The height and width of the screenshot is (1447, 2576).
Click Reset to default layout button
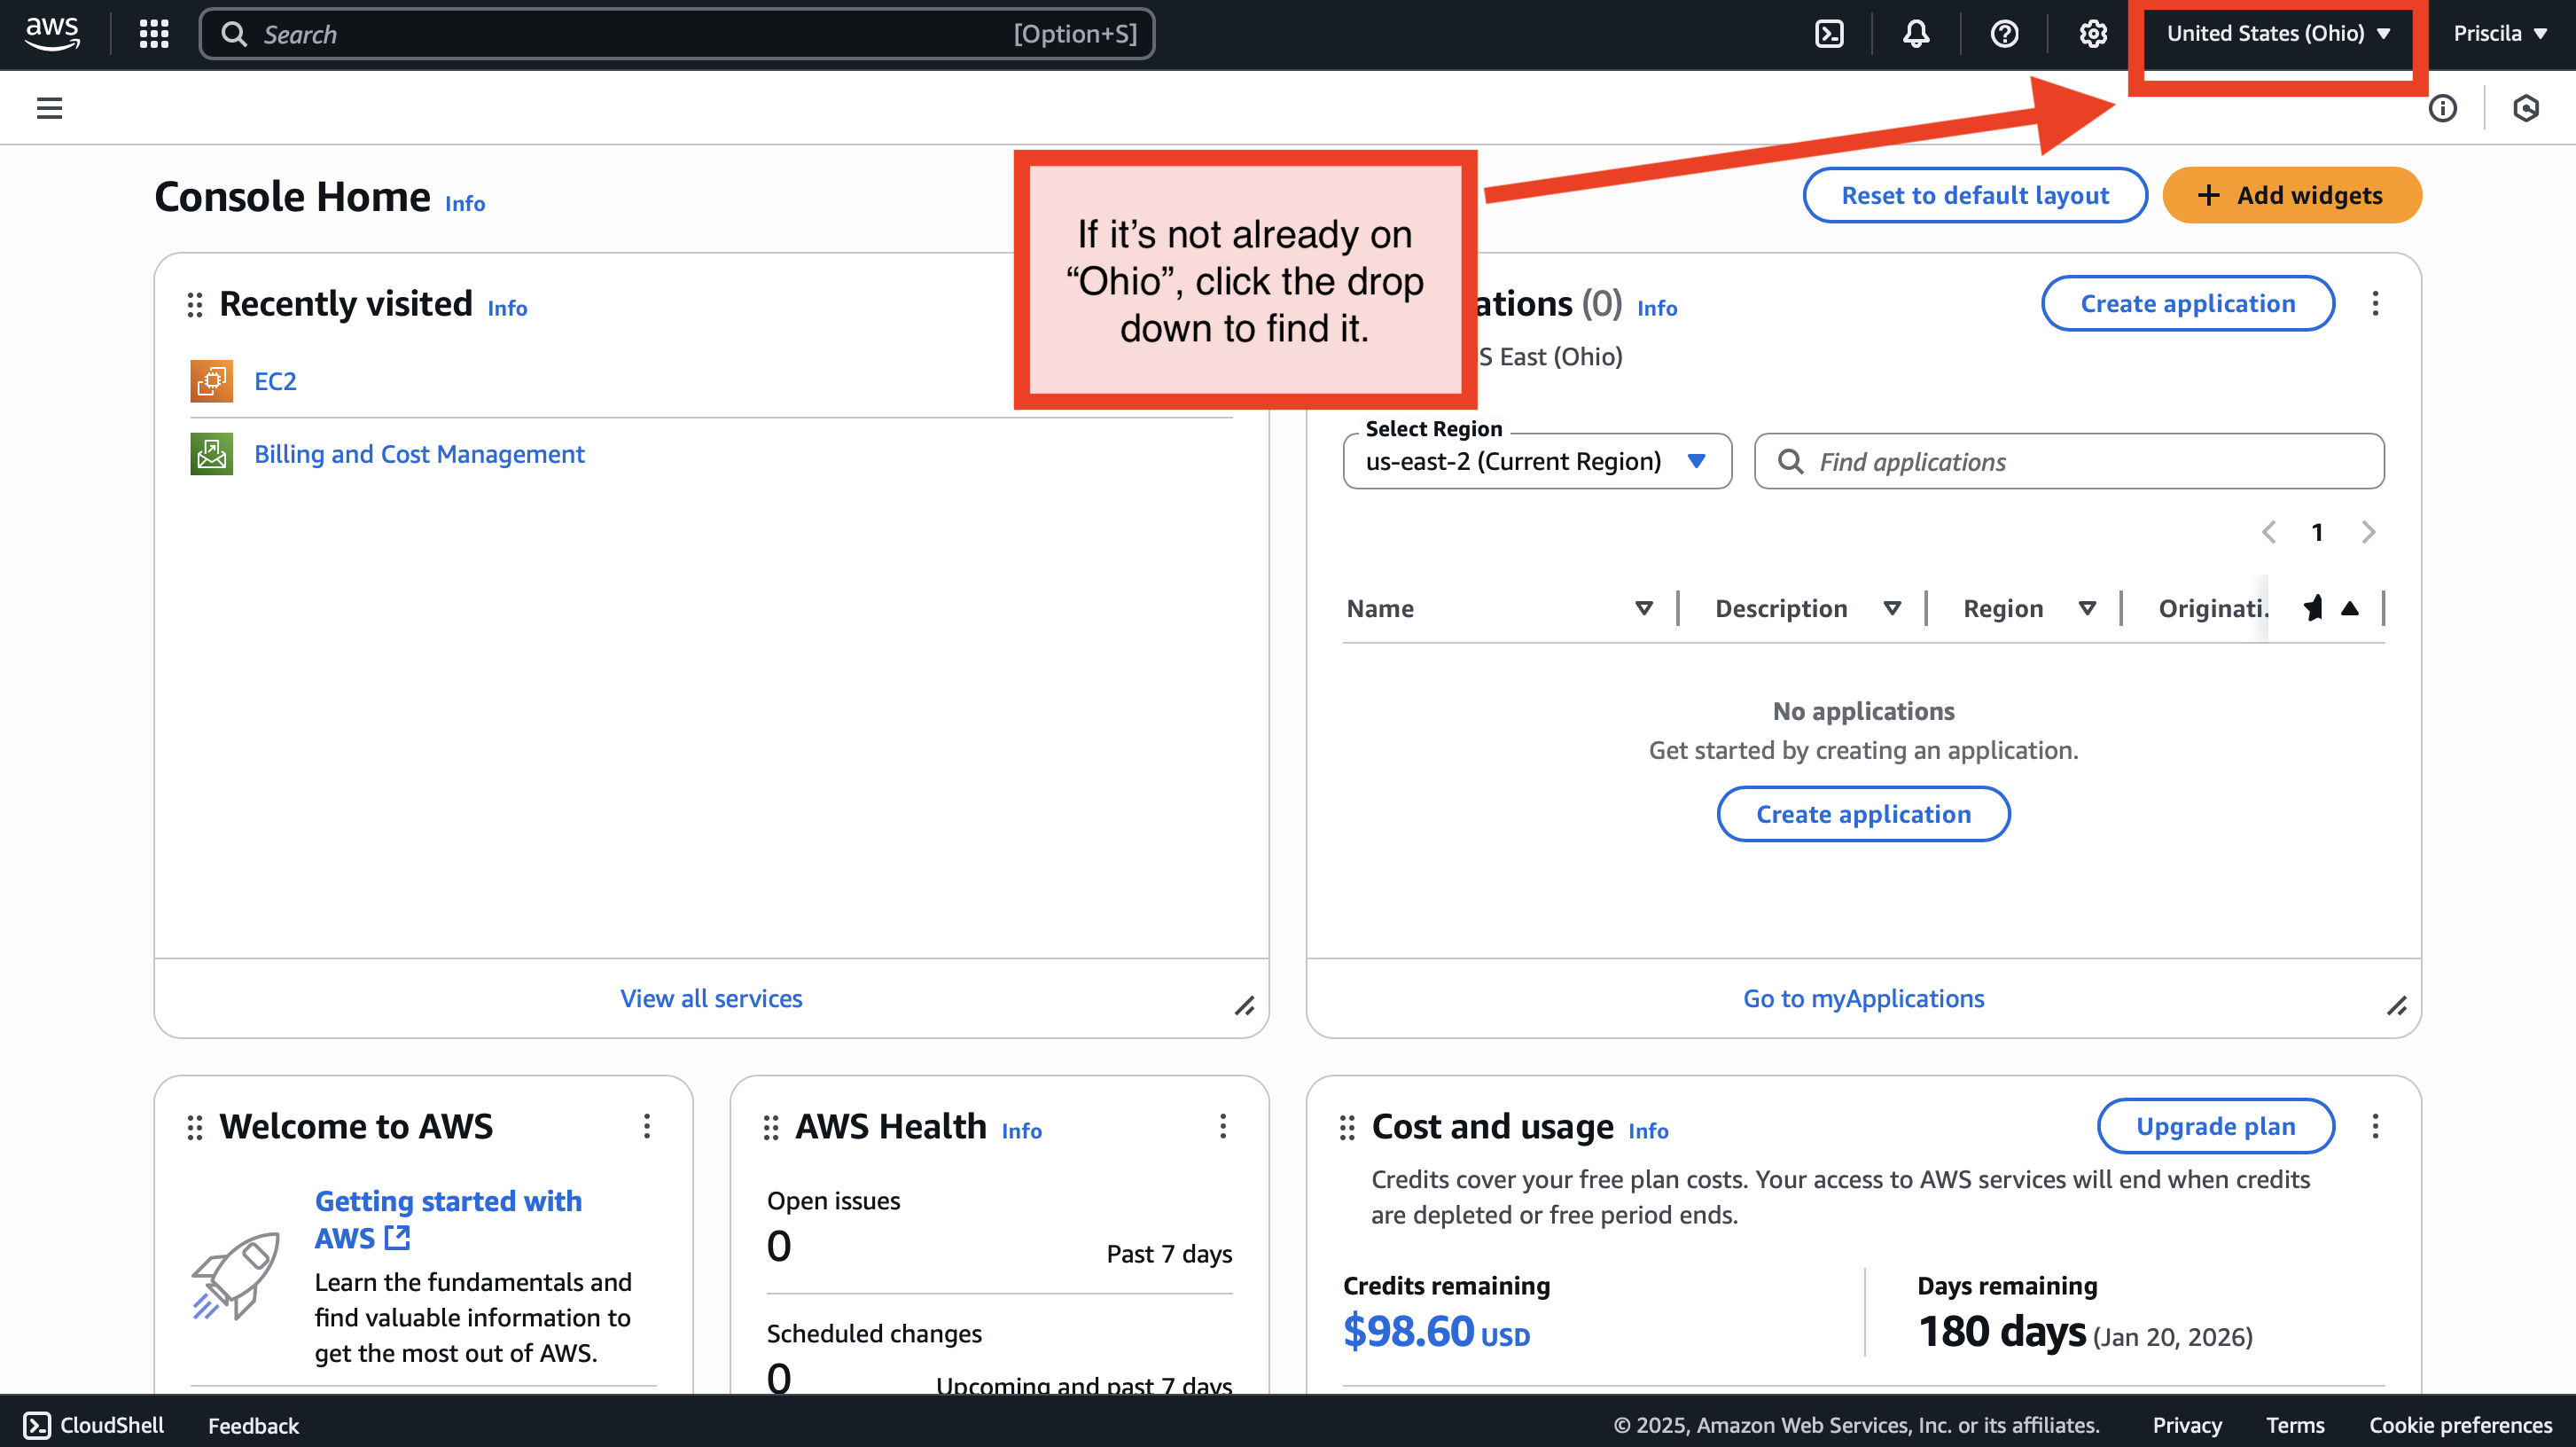1975,195
